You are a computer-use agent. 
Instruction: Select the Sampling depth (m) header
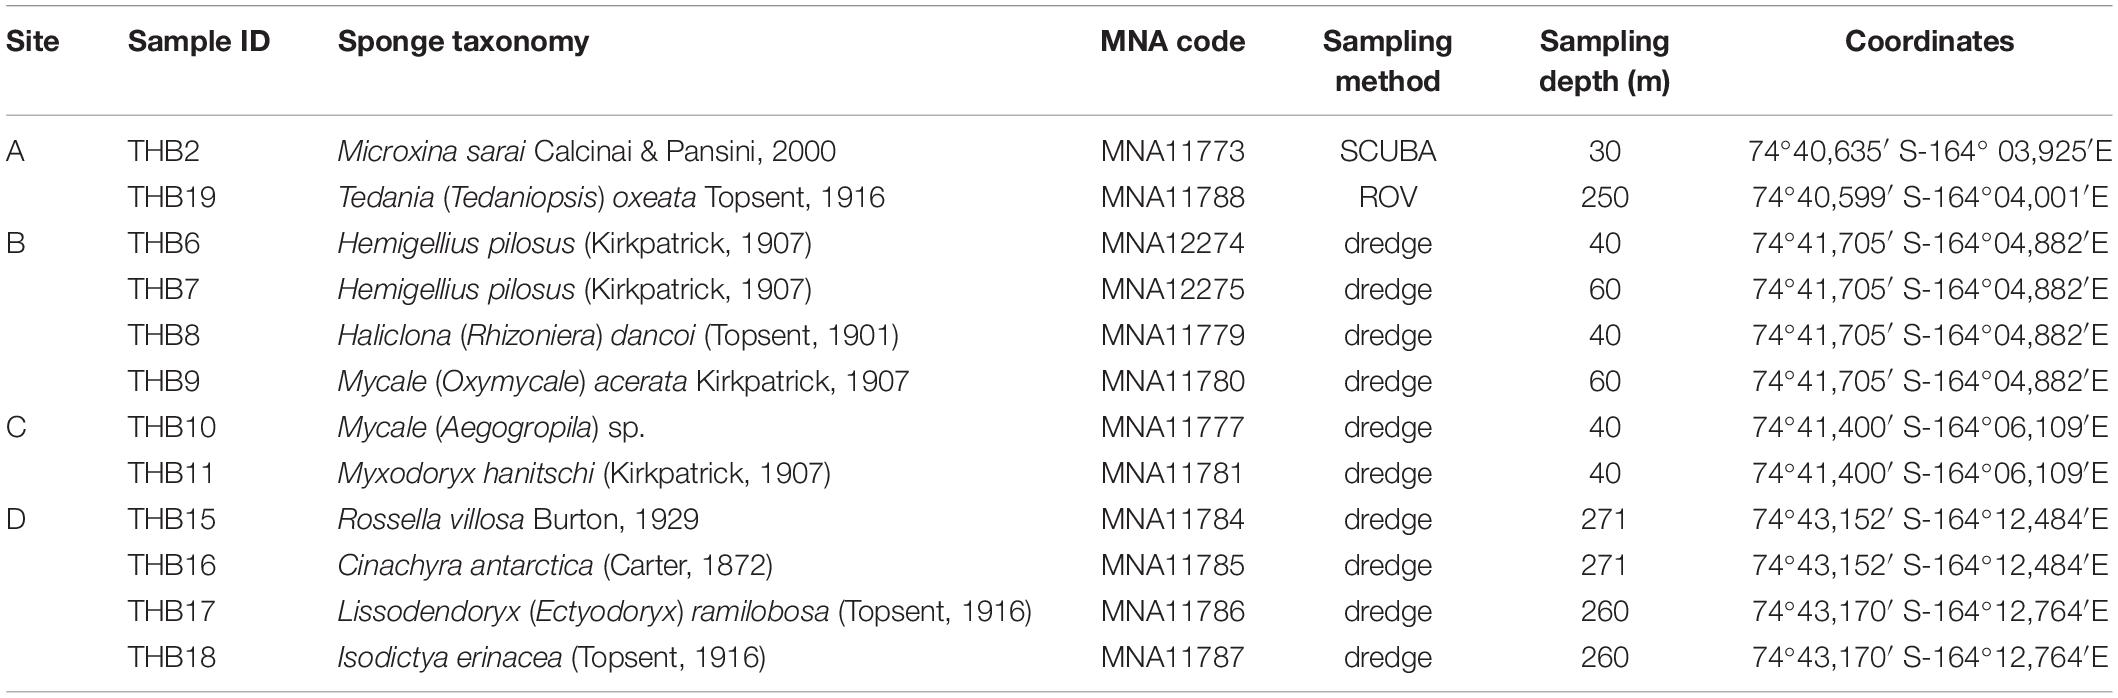(1604, 61)
